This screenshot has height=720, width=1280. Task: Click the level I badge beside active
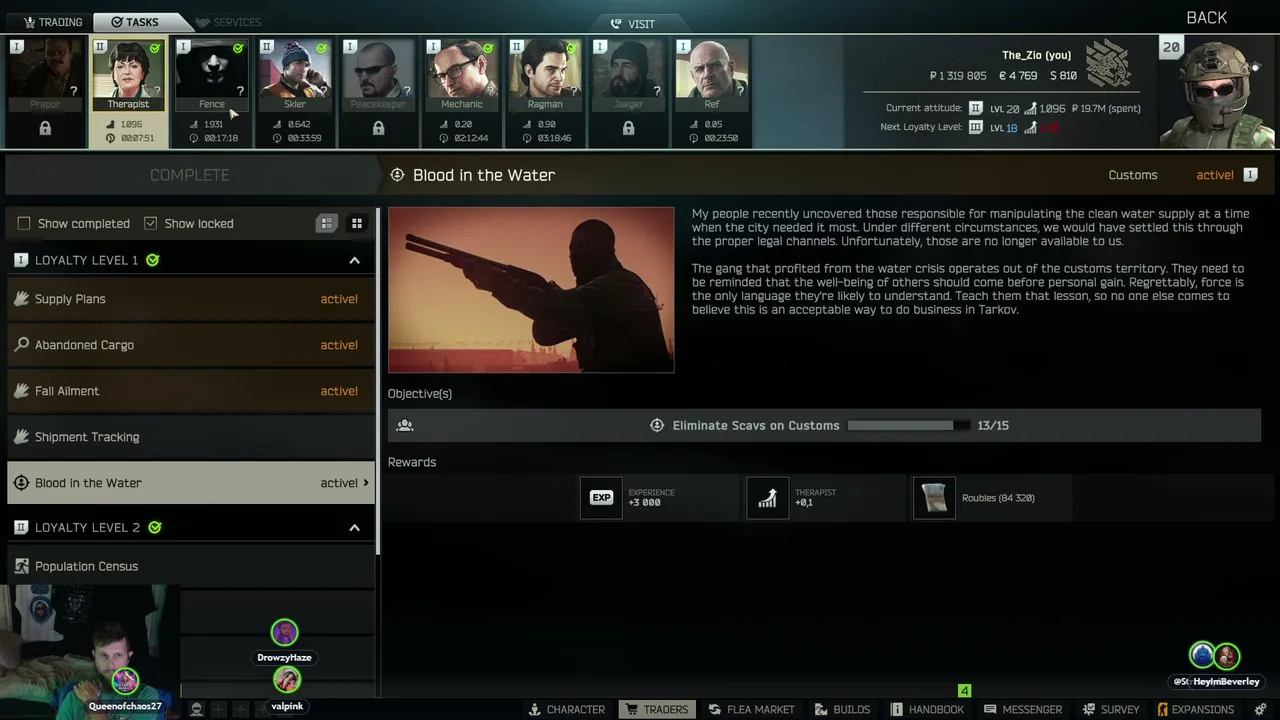1250,175
